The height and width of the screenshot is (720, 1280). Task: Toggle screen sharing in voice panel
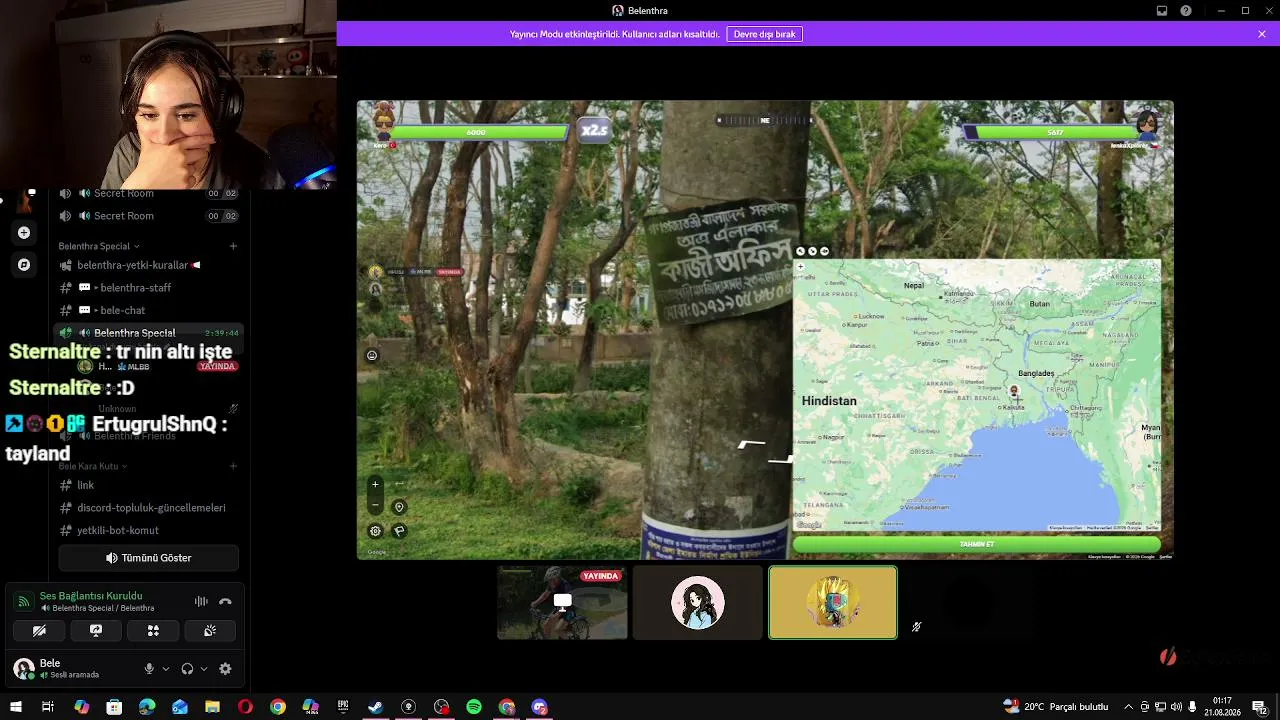tap(96, 631)
